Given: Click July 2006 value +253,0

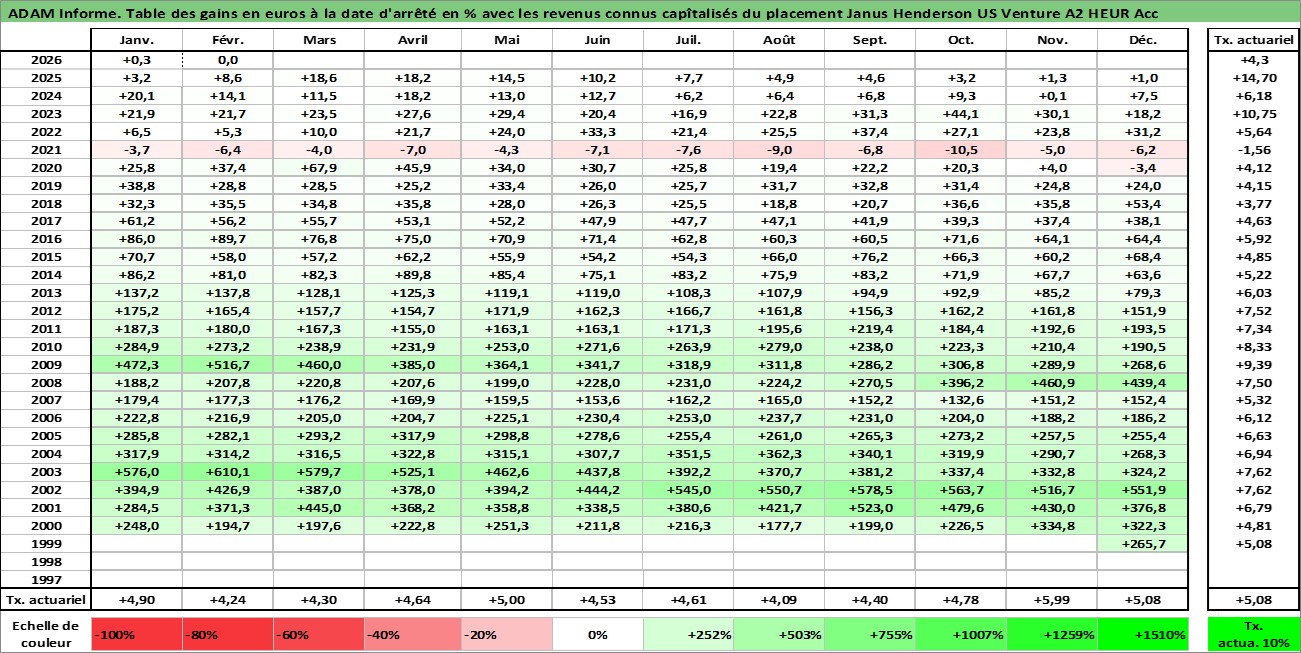Looking at the screenshot, I should (x=688, y=418).
